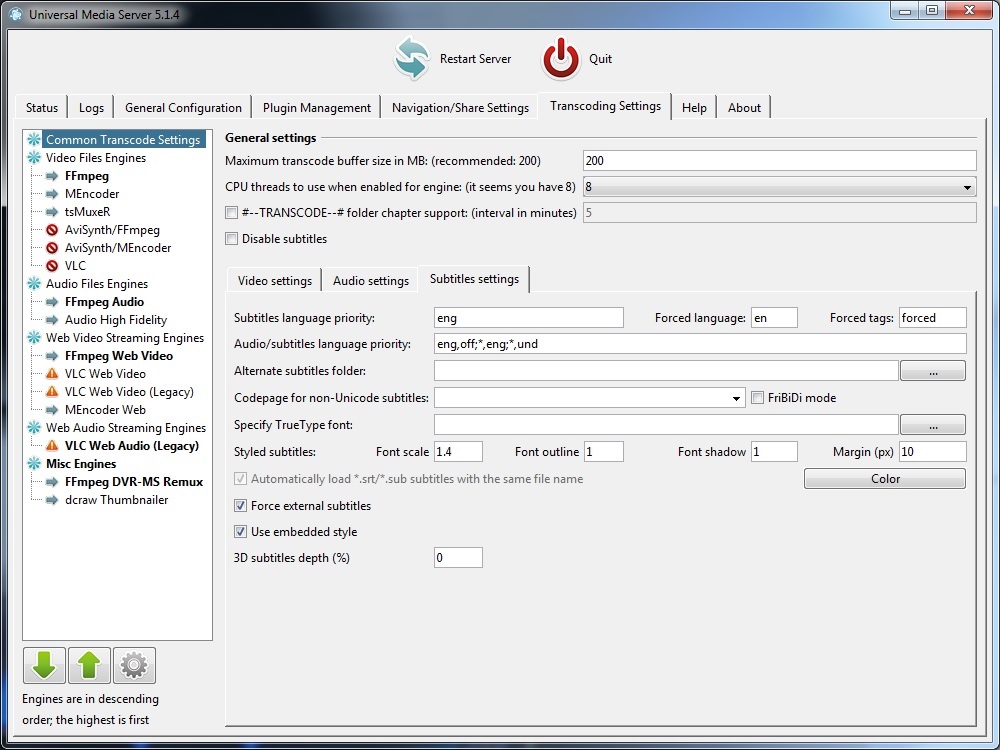Image resolution: width=1000 pixels, height=750 pixels.
Task: Click the Alternate subtitles folder text field
Action: 666,371
